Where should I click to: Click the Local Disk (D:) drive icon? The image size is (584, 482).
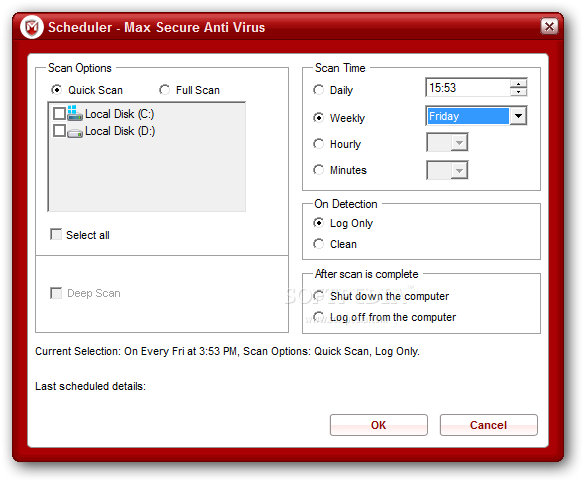point(75,132)
